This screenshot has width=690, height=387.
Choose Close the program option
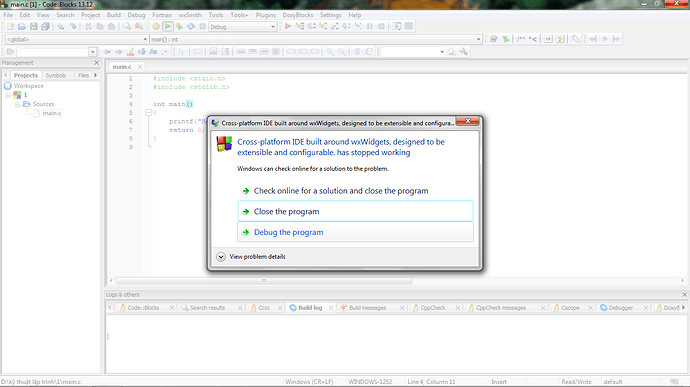click(x=356, y=211)
